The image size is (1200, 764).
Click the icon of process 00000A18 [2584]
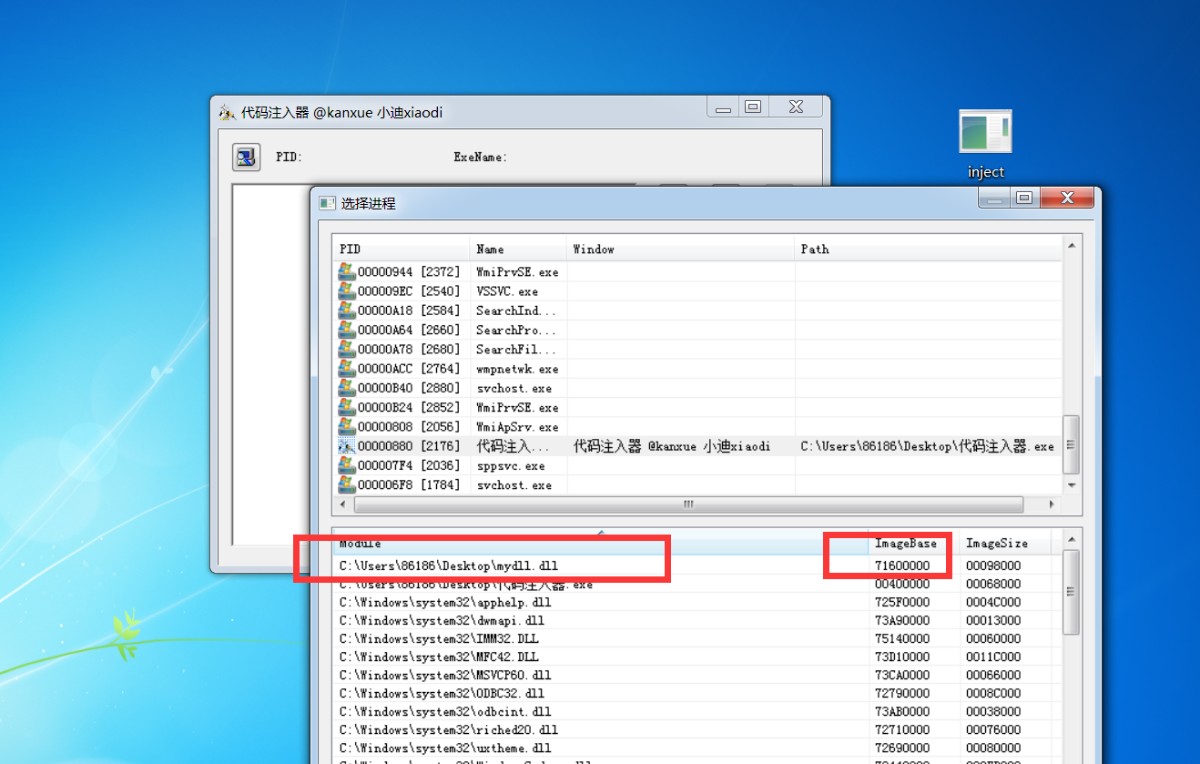pos(347,310)
